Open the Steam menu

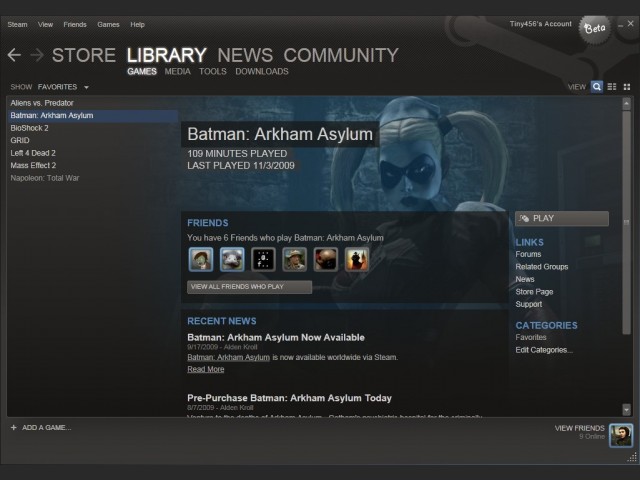pos(17,24)
